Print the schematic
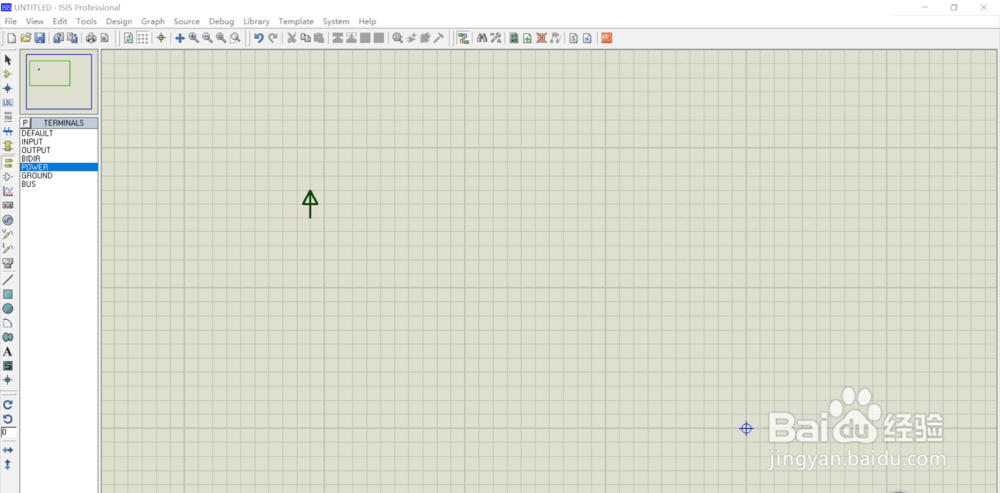1000x493 pixels. click(91, 38)
